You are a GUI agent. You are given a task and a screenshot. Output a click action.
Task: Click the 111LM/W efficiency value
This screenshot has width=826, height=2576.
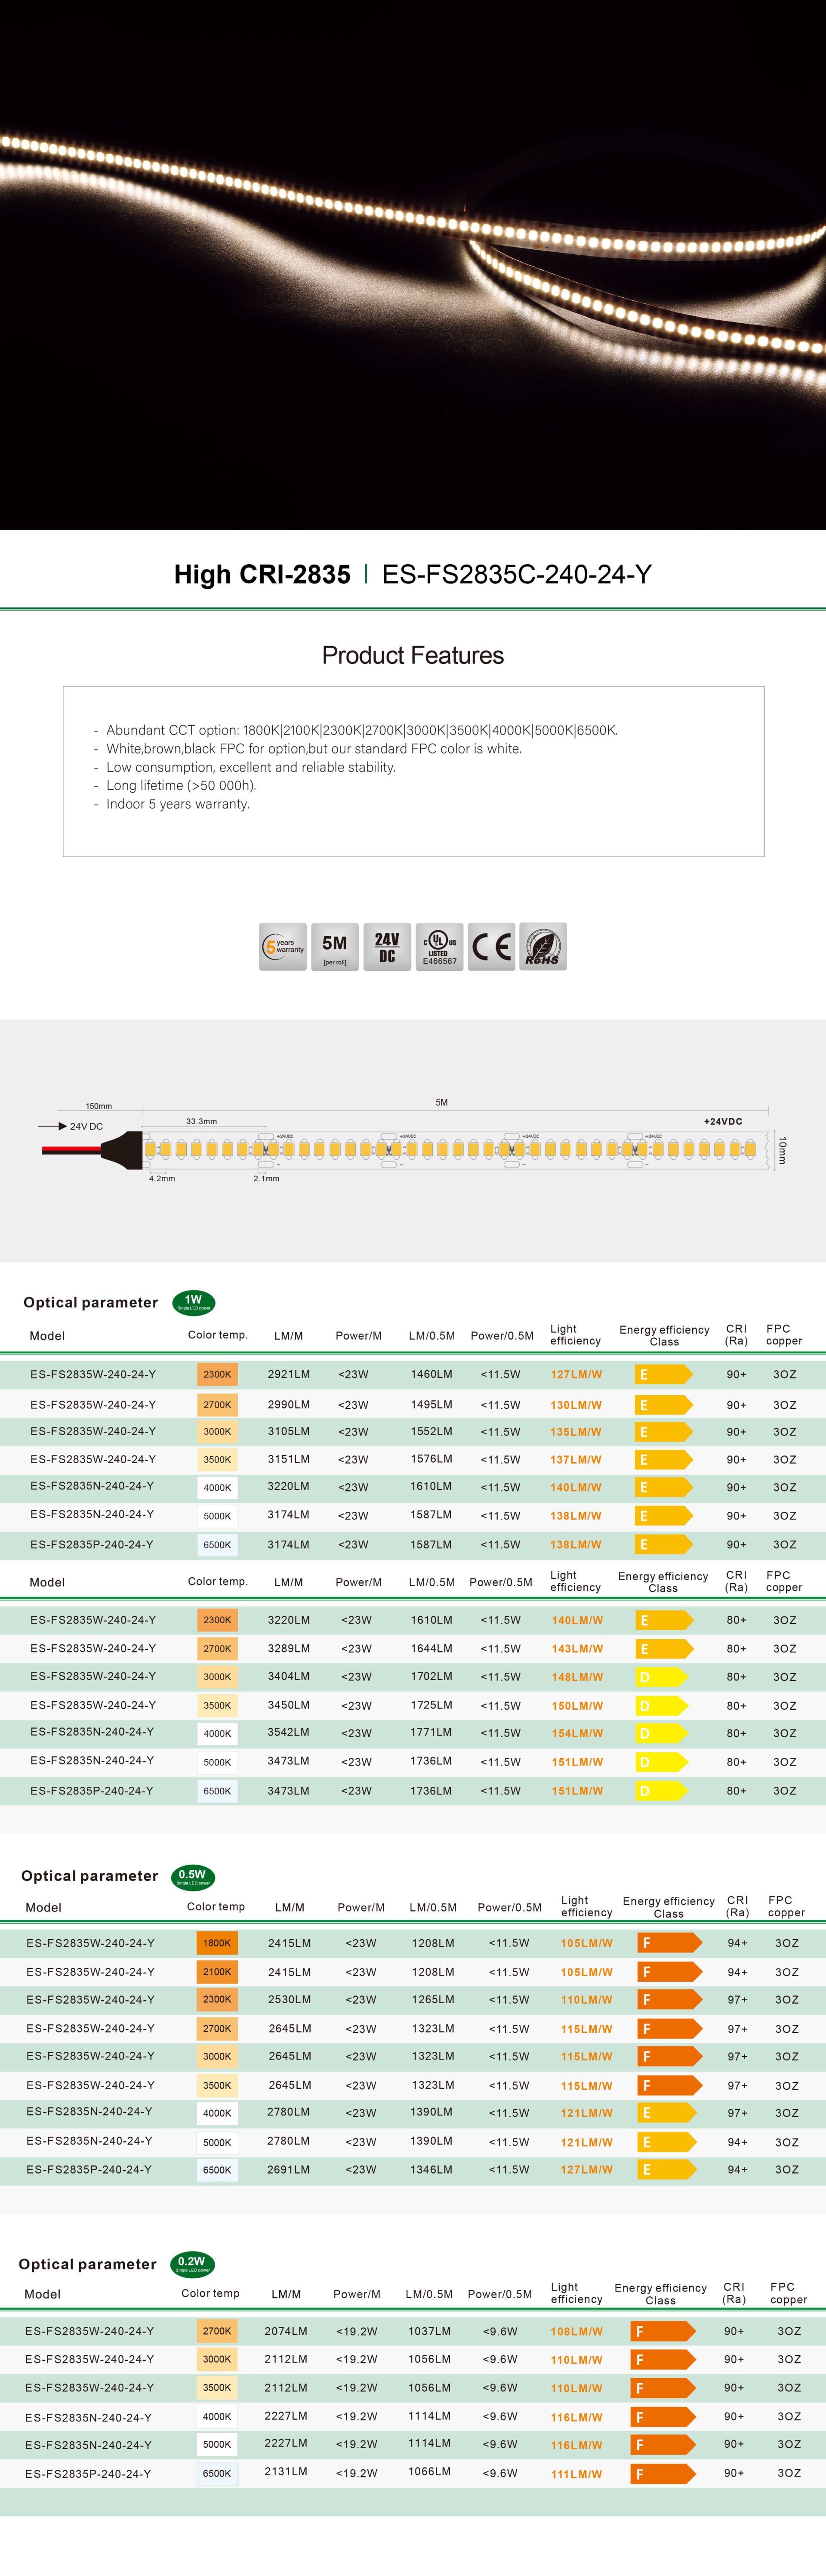pyautogui.click(x=576, y=2474)
